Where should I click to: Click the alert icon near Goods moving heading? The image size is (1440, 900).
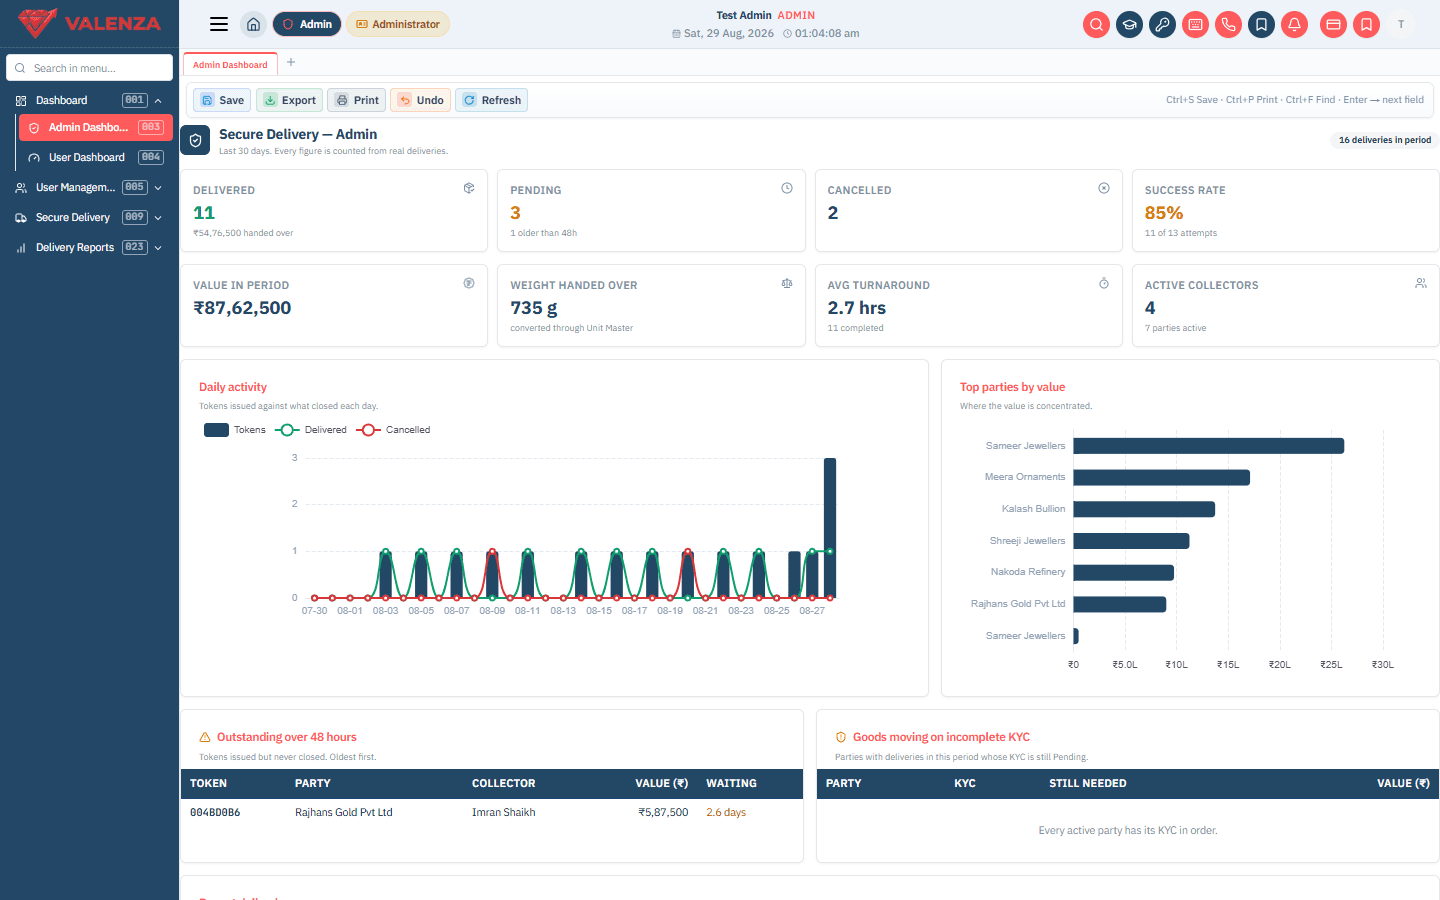841,737
